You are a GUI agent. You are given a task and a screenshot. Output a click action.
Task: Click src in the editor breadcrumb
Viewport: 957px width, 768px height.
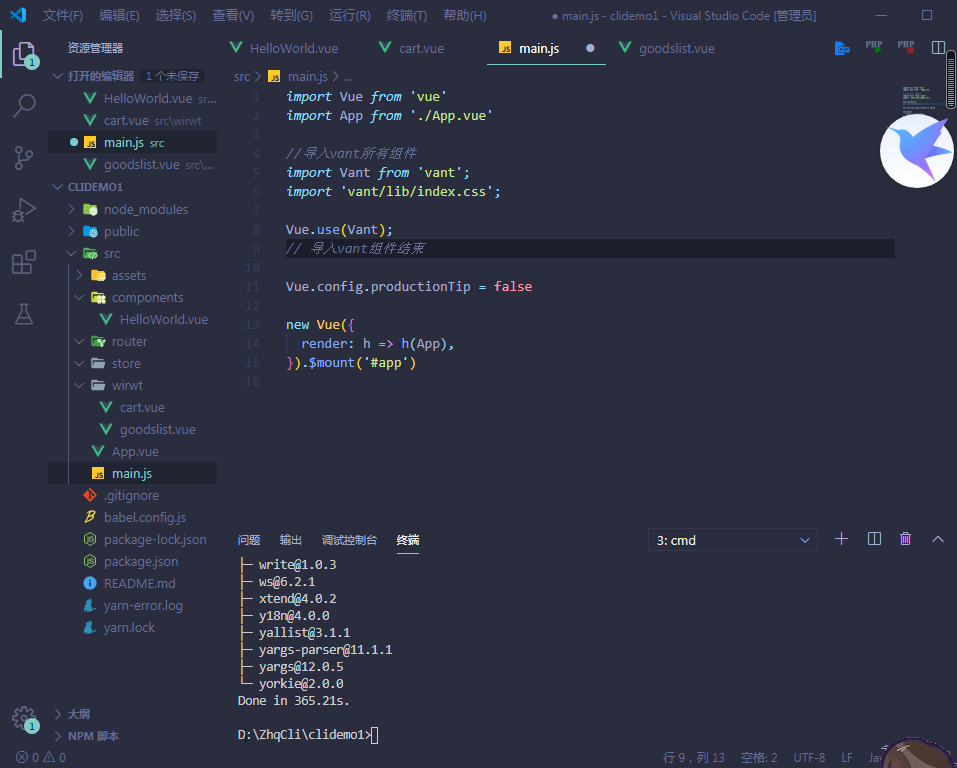click(242, 76)
